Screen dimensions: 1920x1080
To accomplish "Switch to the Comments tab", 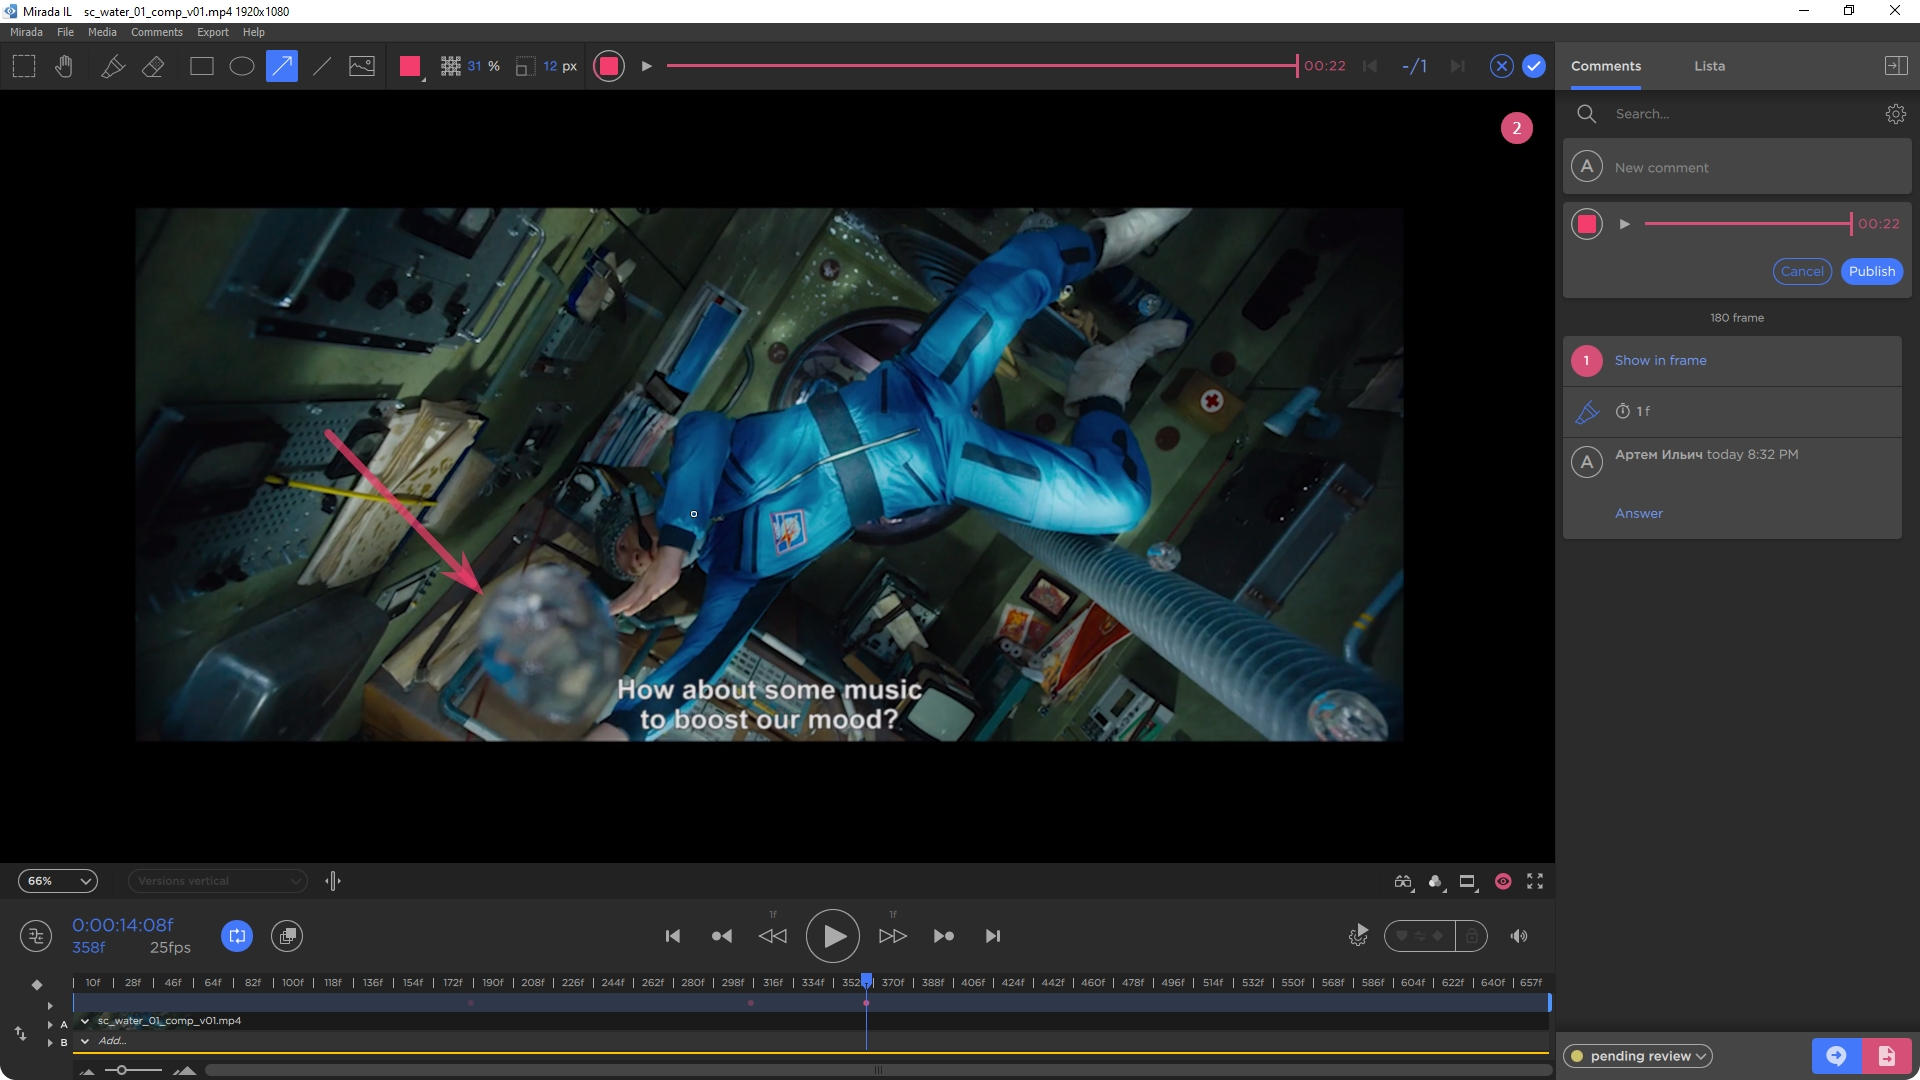I will pyautogui.click(x=1606, y=66).
